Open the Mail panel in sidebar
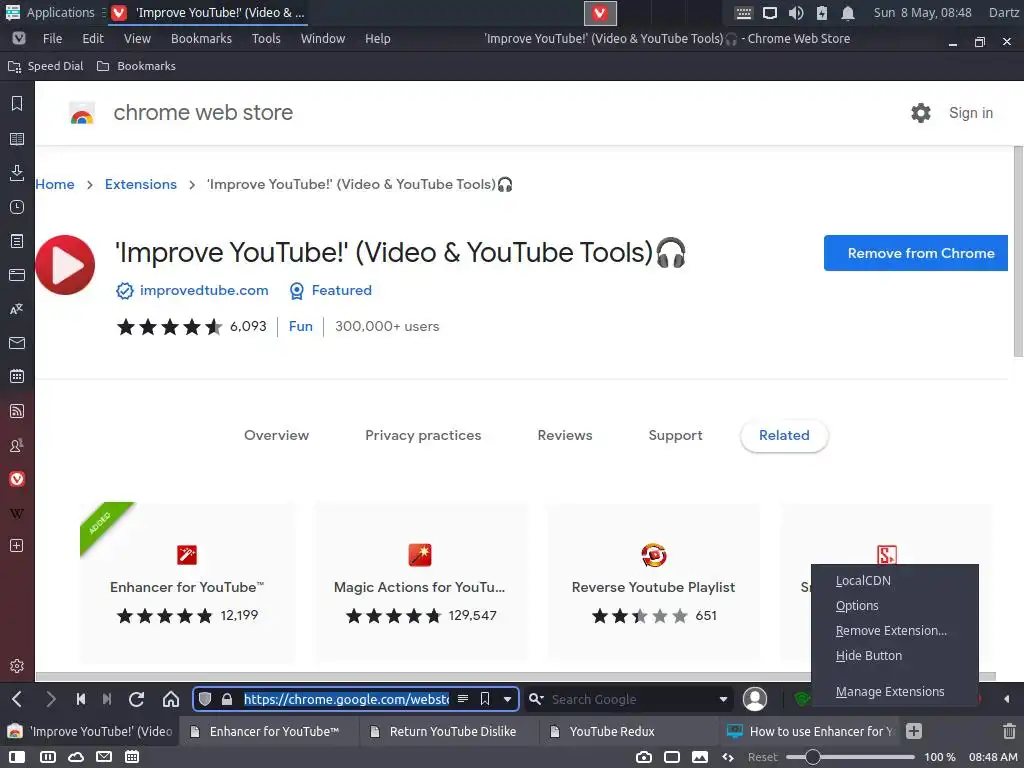 (x=17, y=343)
